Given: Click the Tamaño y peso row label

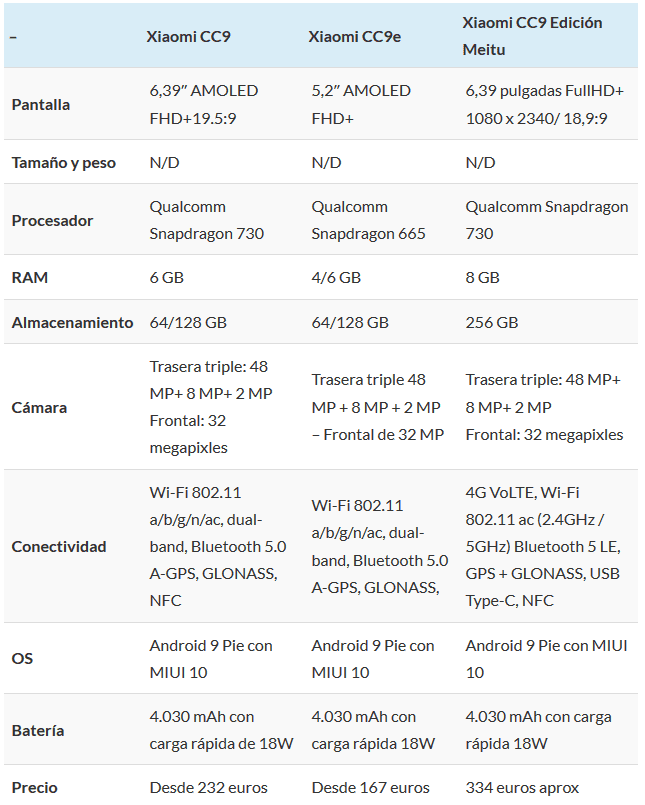Looking at the screenshot, I should click(x=64, y=163).
